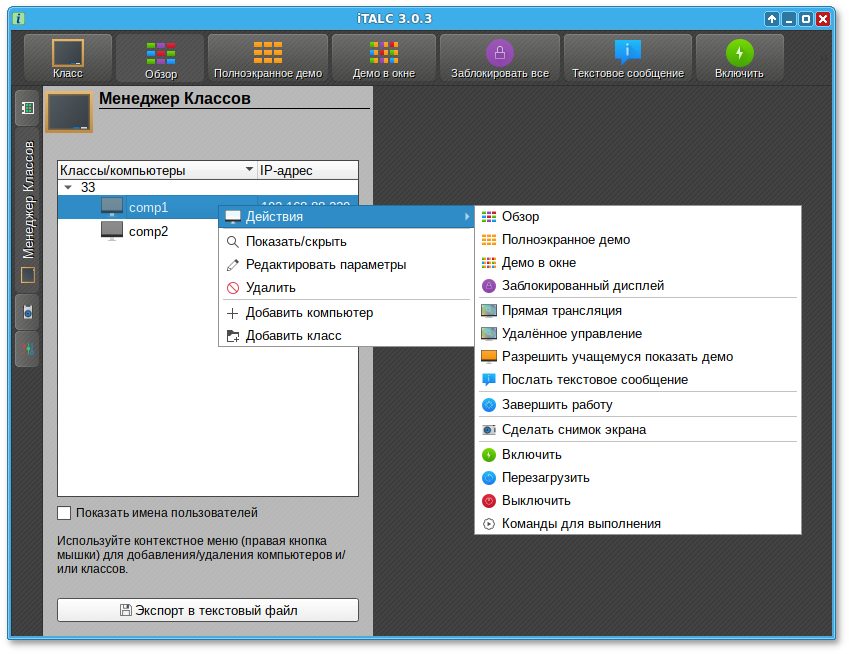The image size is (849, 654).
Task: Click the iTALC logo in the title bar
Action: tap(18, 18)
